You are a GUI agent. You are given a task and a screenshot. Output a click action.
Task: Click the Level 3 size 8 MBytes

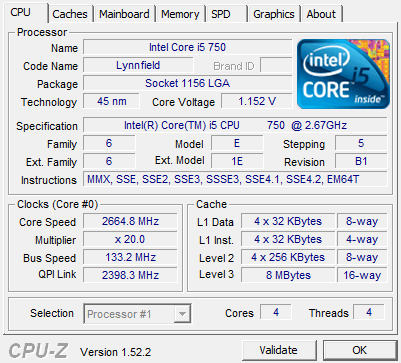click(288, 275)
